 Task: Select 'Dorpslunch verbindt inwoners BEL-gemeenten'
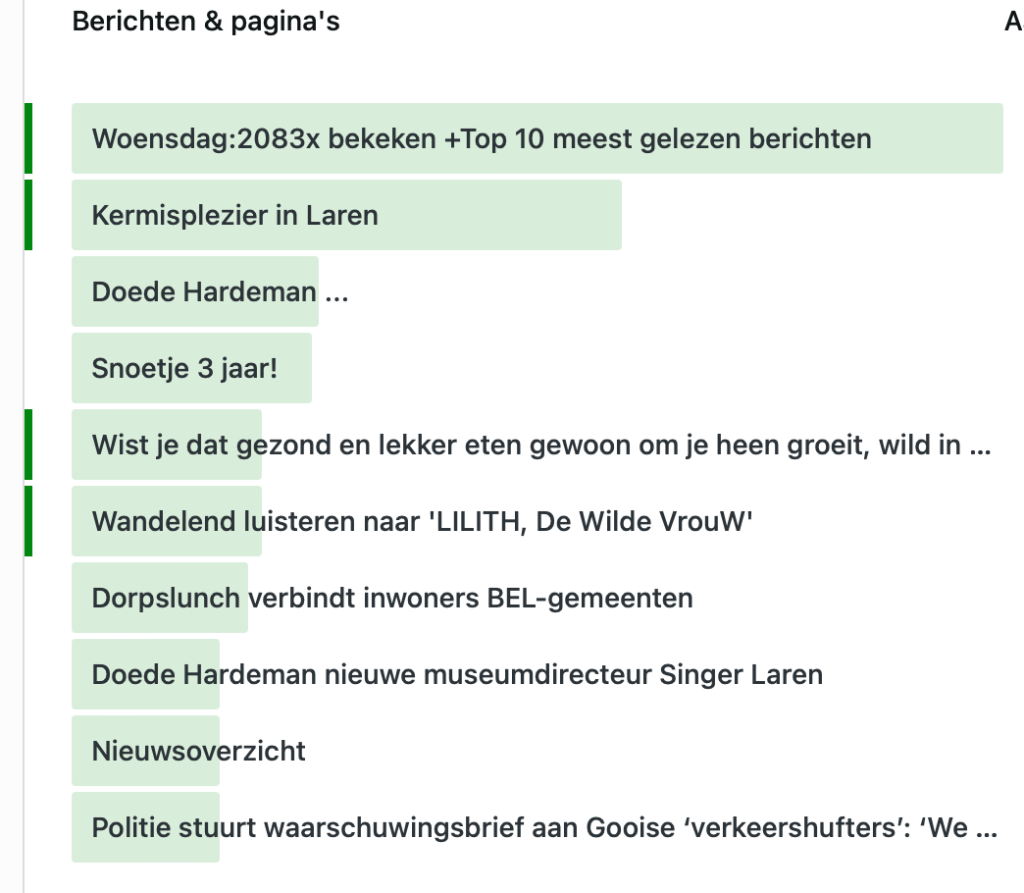pyautogui.click(x=392, y=598)
